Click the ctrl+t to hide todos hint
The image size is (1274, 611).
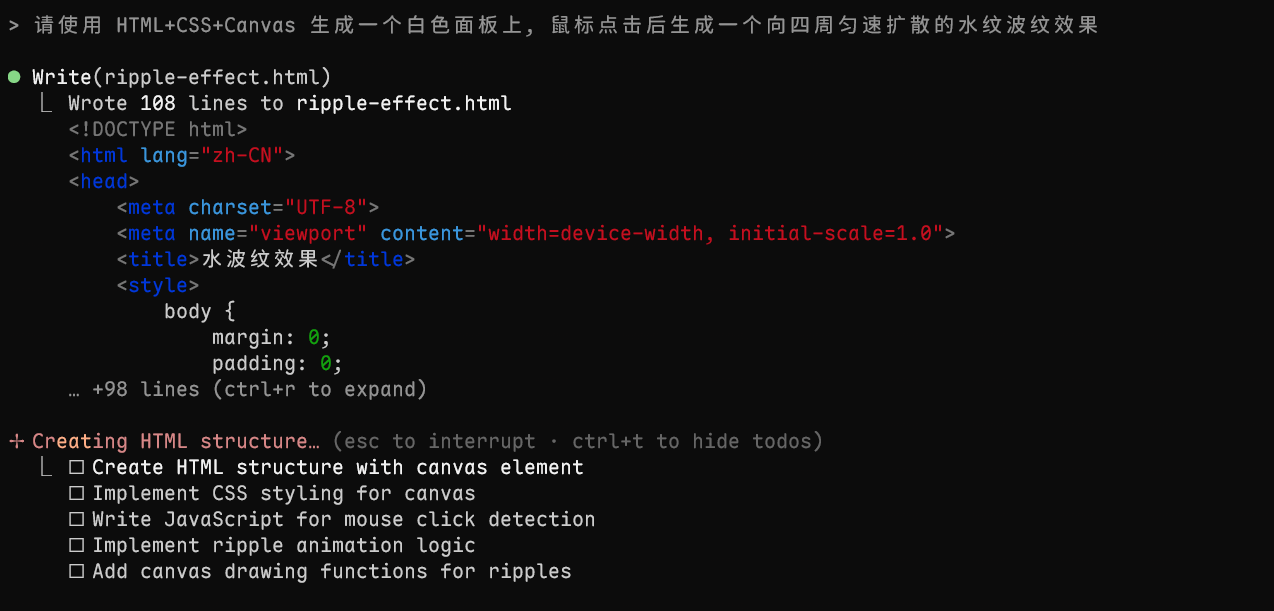click(x=738, y=441)
